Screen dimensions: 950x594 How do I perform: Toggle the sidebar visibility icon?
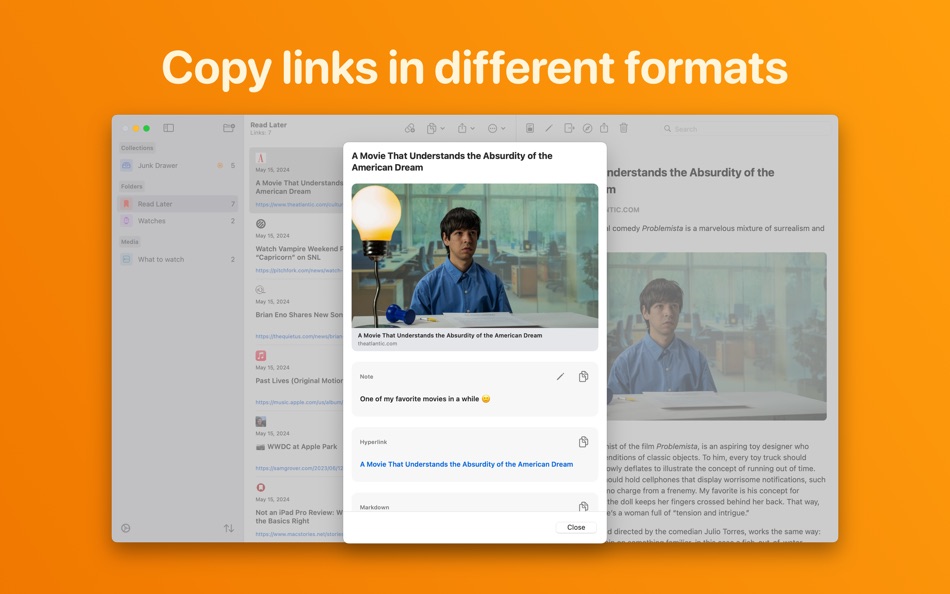[168, 128]
